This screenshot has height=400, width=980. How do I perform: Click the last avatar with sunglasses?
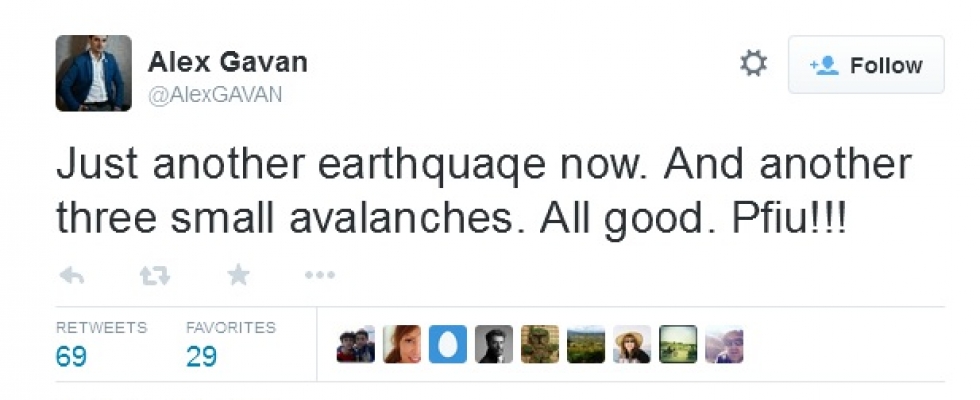[x=724, y=345]
